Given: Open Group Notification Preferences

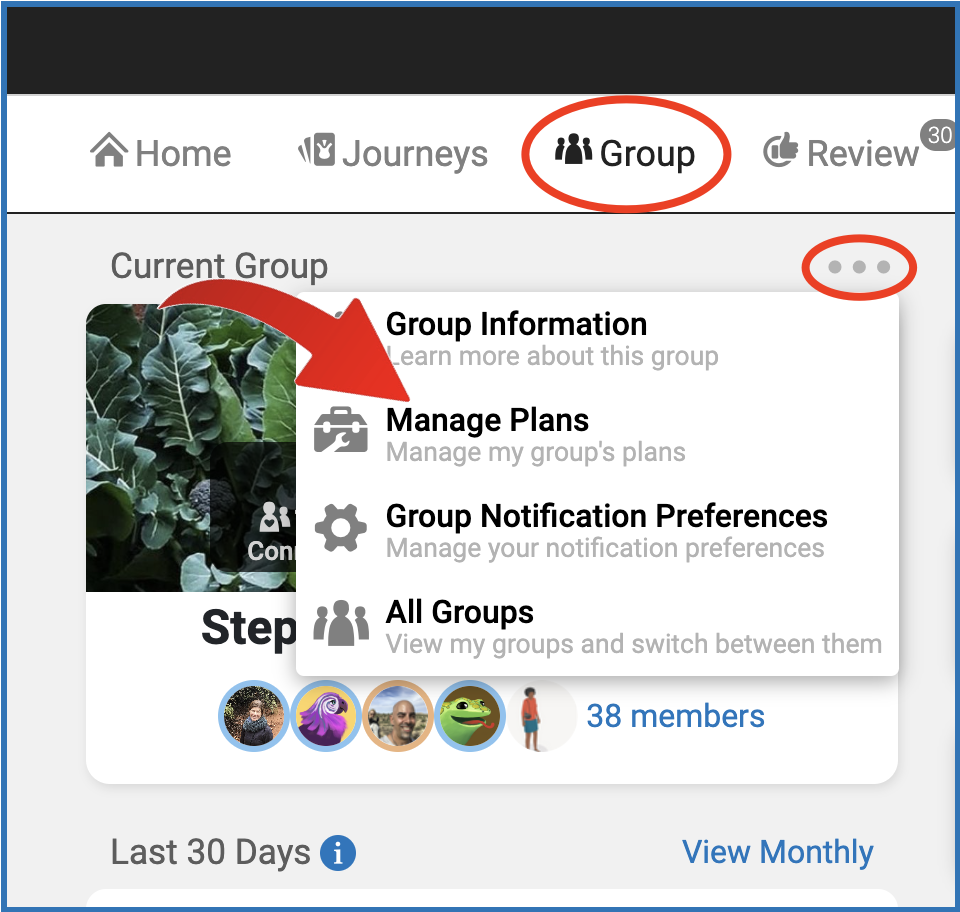Looking at the screenshot, I should coord(606,517).
